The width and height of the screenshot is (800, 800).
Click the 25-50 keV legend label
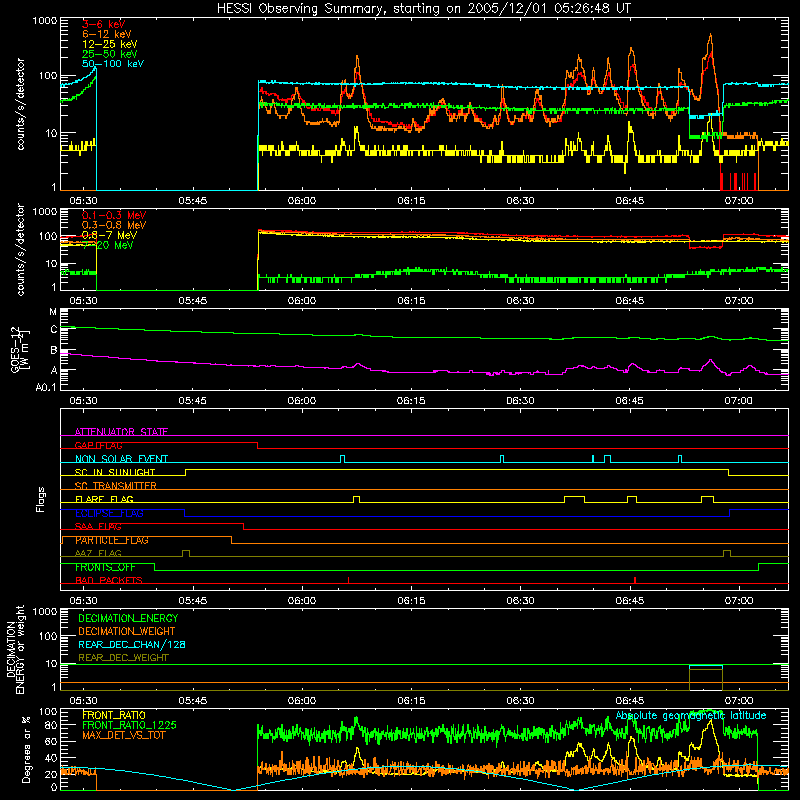[110, 54]
